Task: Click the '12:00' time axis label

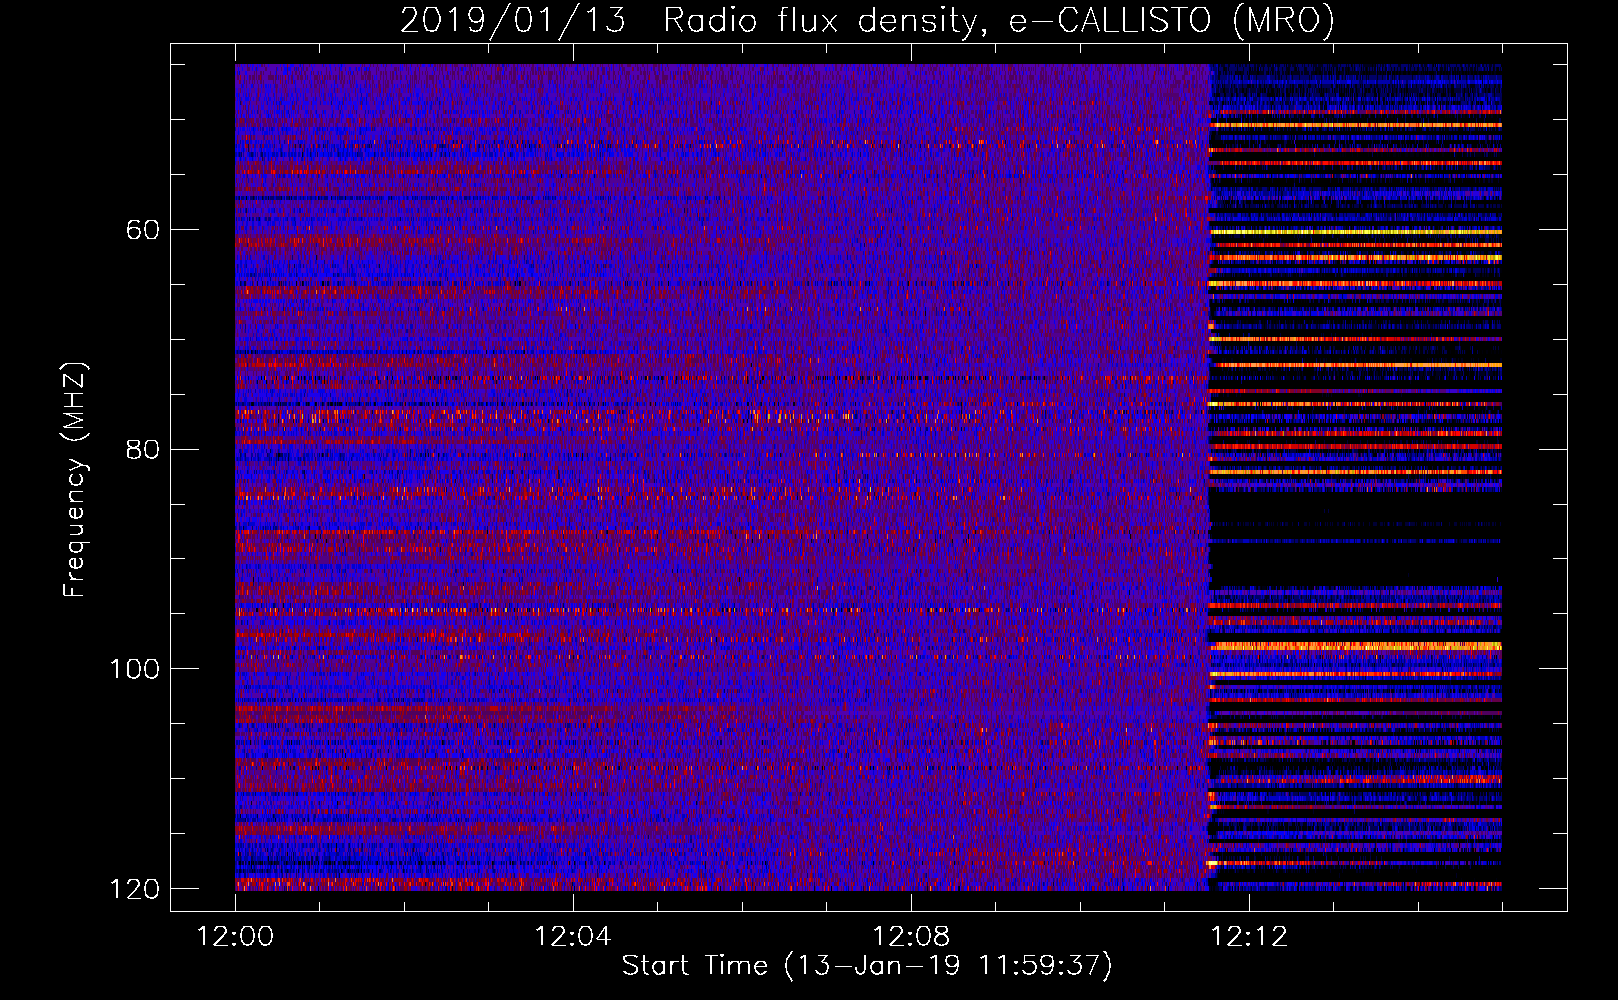Action: coord(235,937)
